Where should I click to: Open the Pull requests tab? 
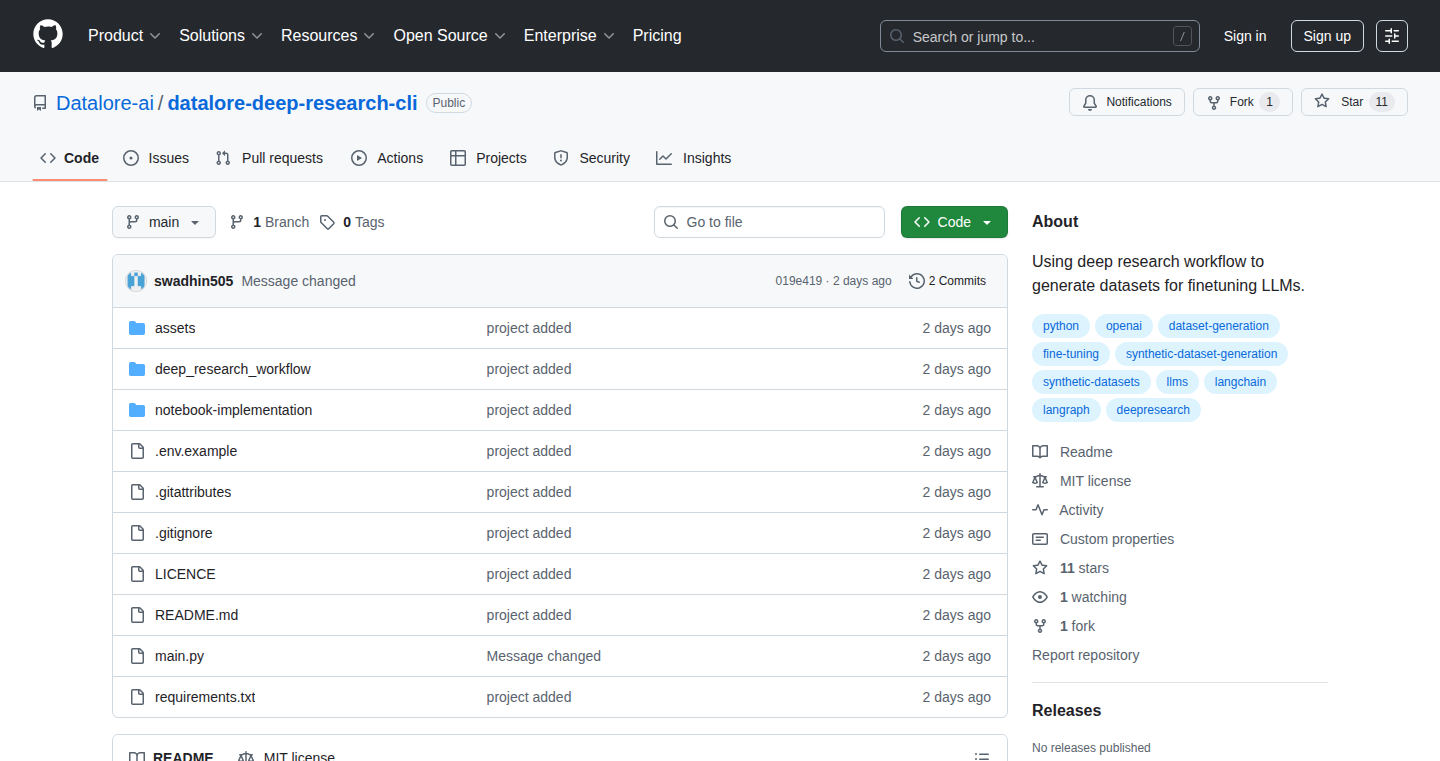270,158
